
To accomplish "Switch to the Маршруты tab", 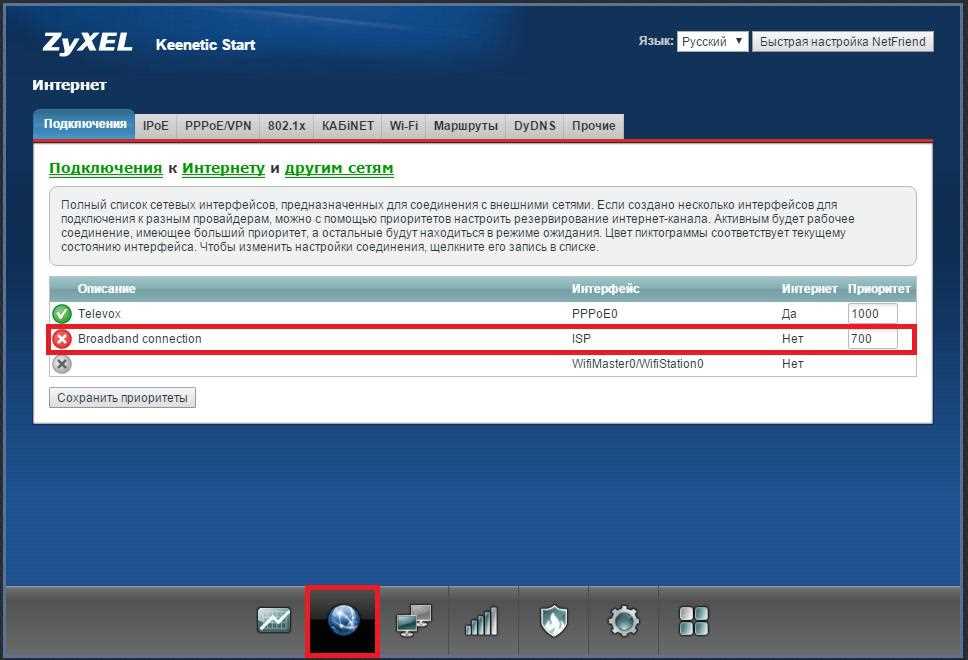I will click(465, 126).
